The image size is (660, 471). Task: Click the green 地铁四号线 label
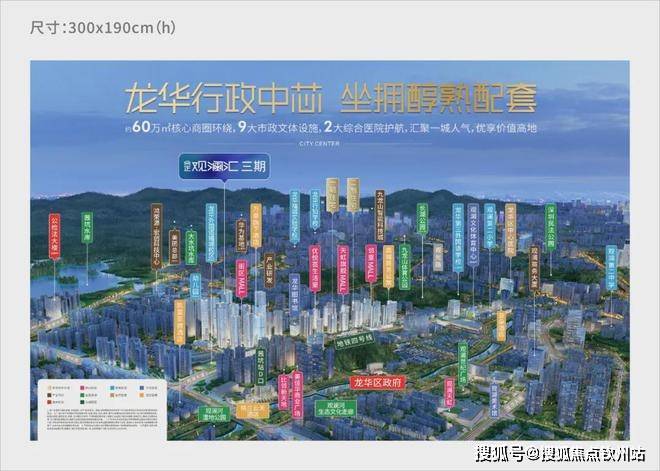click(354, 341)
